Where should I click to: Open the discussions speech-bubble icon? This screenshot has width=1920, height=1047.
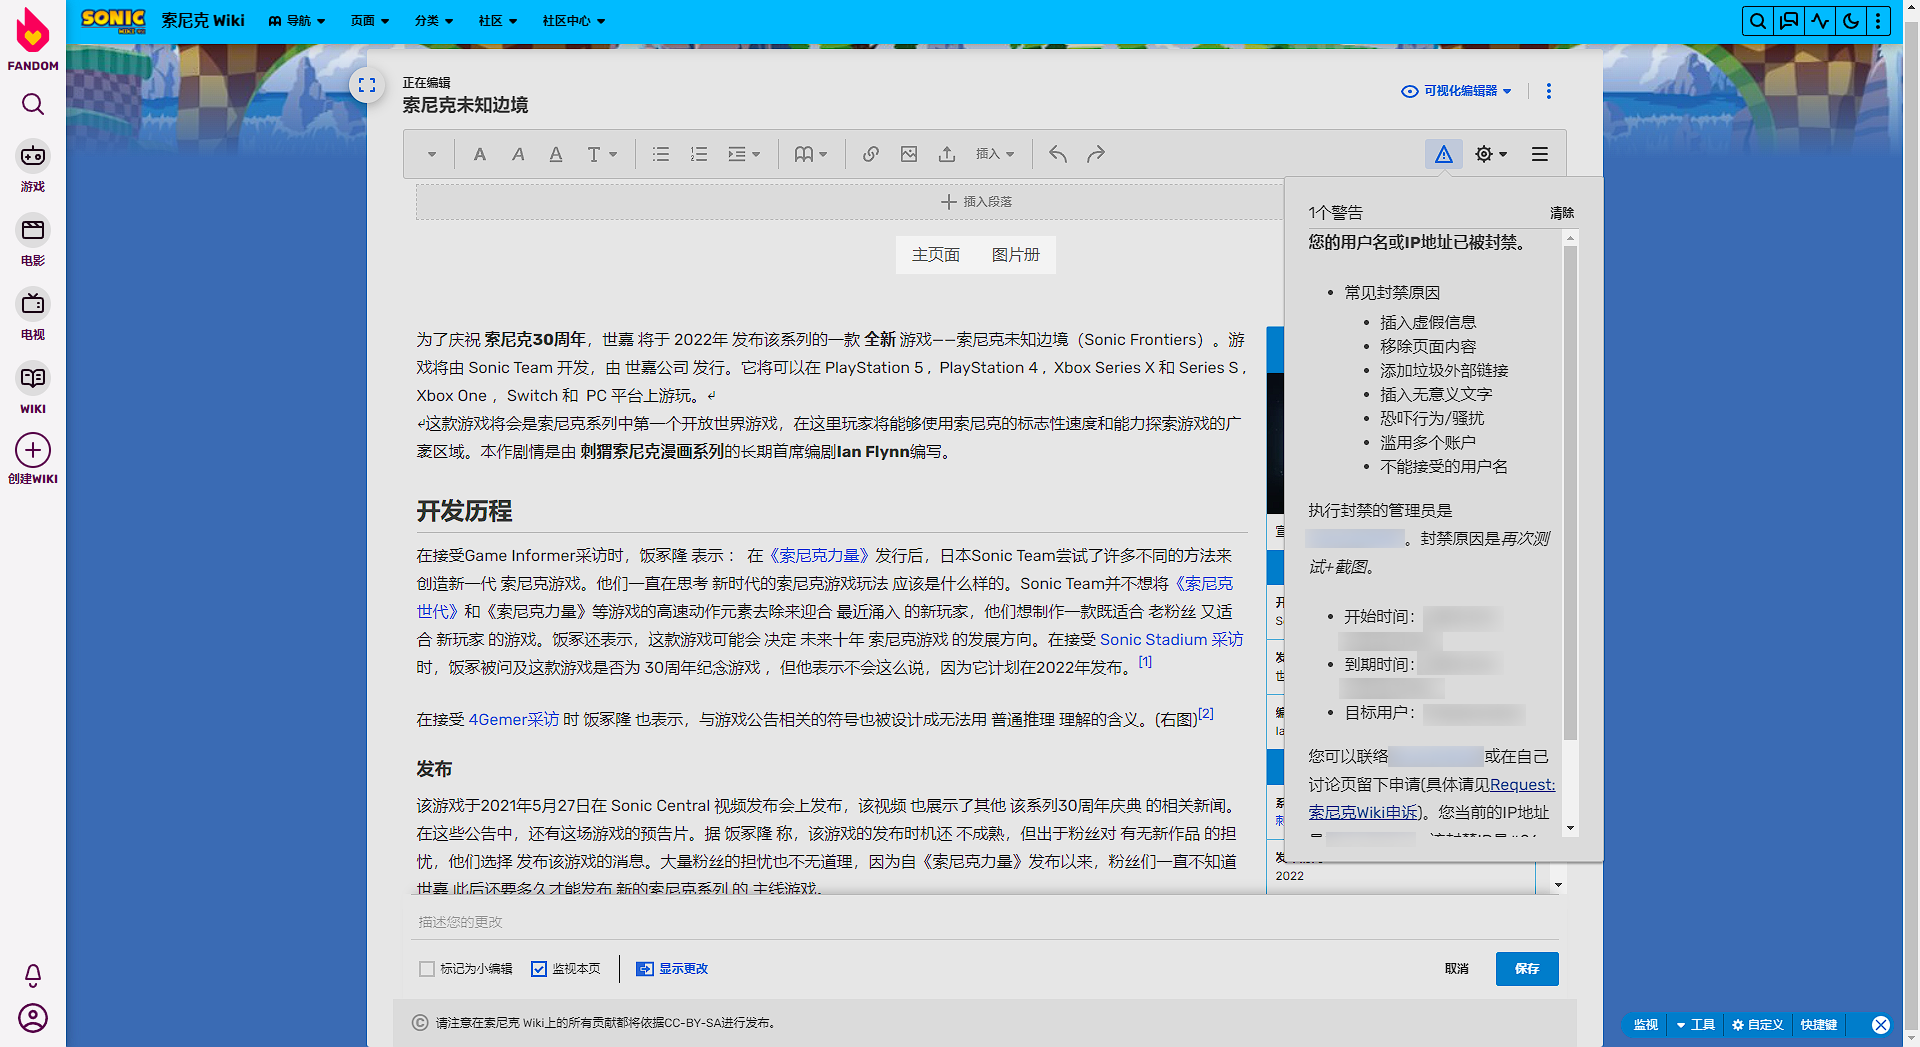(1789, 21)
